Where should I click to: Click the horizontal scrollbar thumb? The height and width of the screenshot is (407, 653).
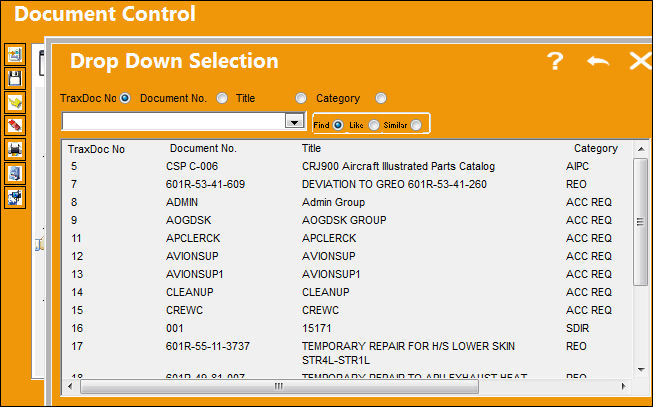[x=279, y=387]
